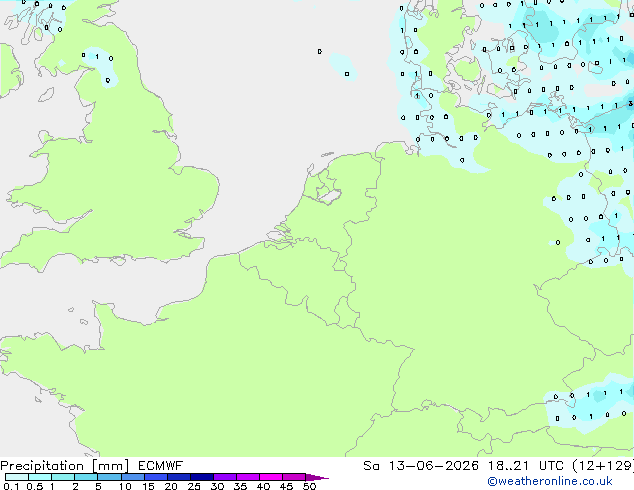Click the '[mm]' unit label
Image resolution: width=634 pixels, height=490 pixels.
pos(111,466)
